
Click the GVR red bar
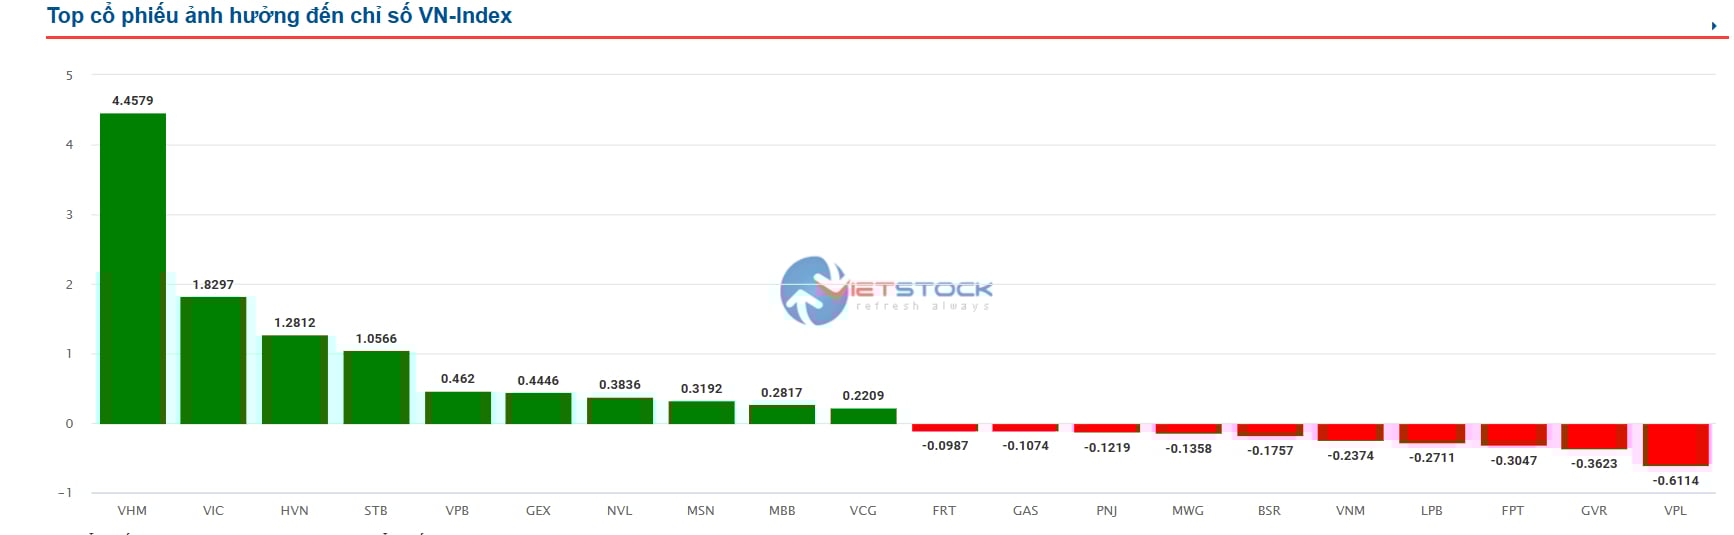pos(1594,436)
